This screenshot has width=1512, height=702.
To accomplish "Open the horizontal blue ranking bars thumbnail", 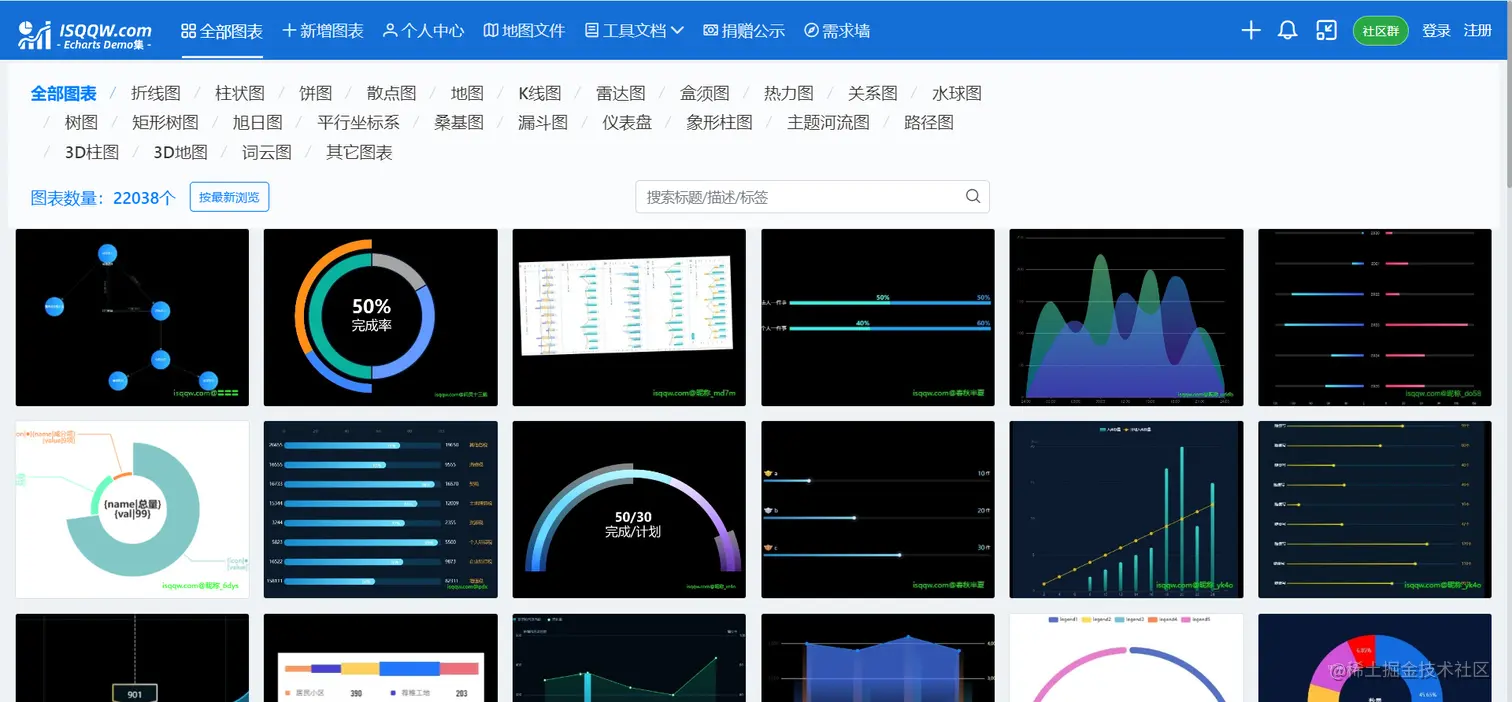I will click(x=381, y=509).
